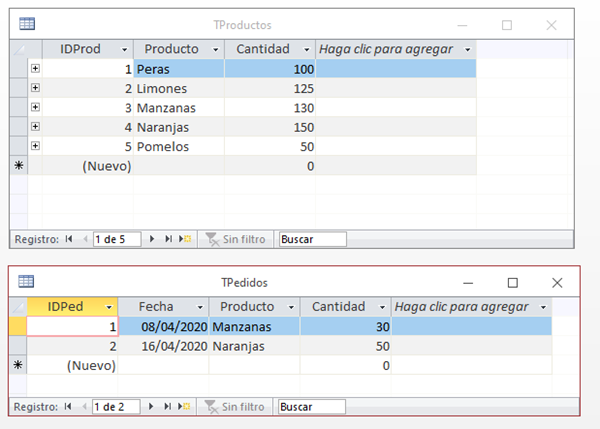Click the TProductos table window icon
Viewport: 600px width, 429px height.
pos(27,24)
